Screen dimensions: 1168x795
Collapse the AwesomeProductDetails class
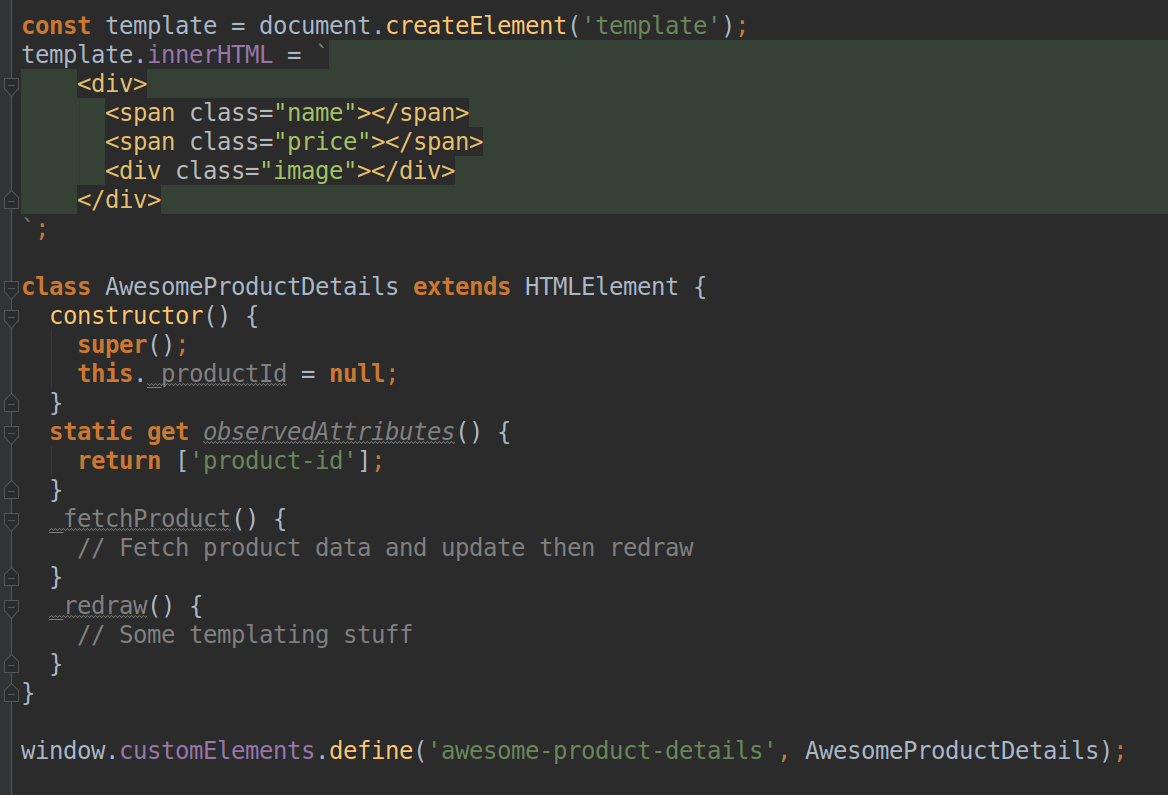pos(11,288)
